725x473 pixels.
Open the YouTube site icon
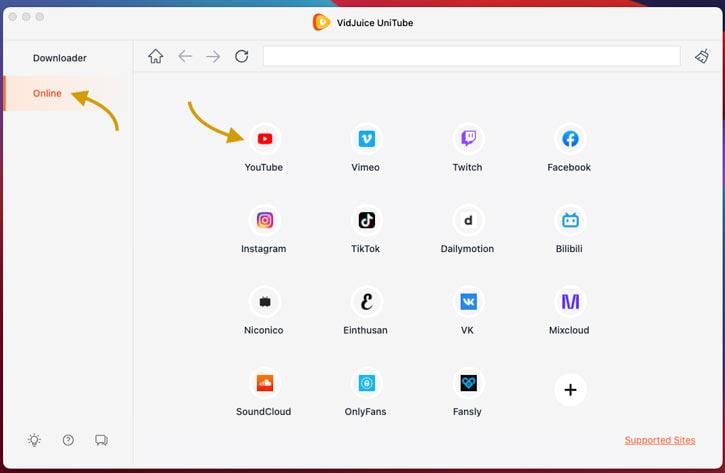265,139
